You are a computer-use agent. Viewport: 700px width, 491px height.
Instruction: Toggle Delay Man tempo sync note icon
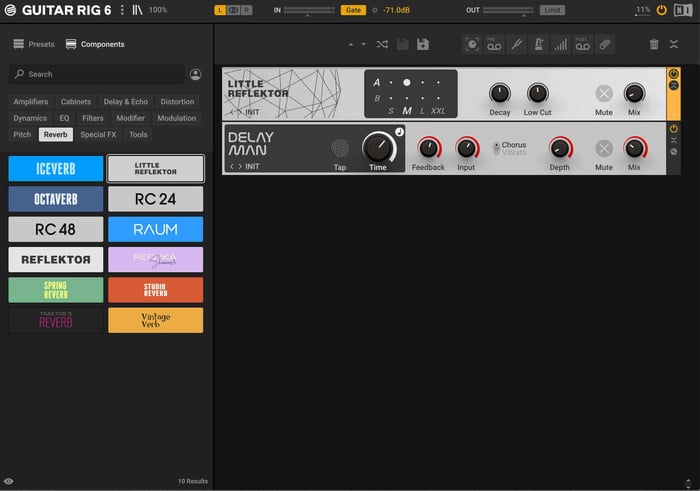point(399,132)
